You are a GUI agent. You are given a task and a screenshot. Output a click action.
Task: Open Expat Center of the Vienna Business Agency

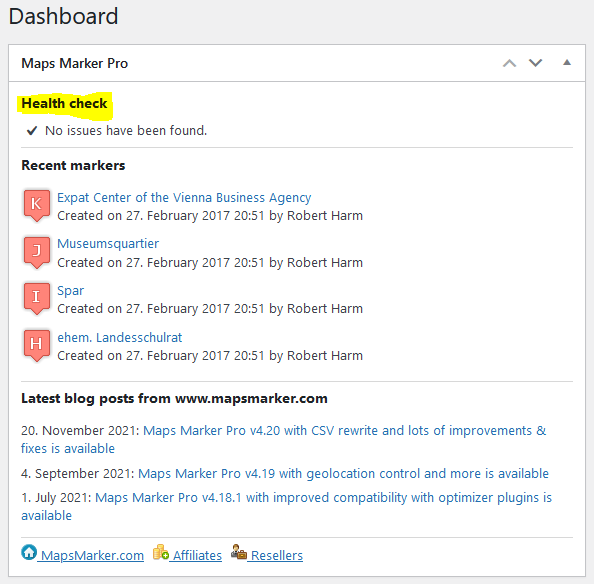[x=184, y=198]
